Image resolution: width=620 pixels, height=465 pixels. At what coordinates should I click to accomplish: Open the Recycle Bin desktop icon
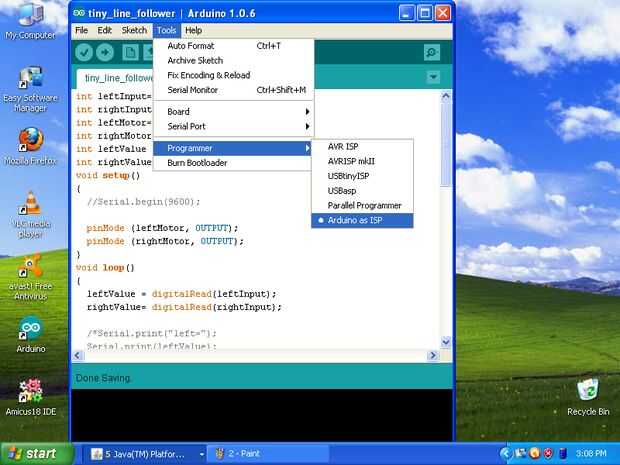tap(588, 397)
